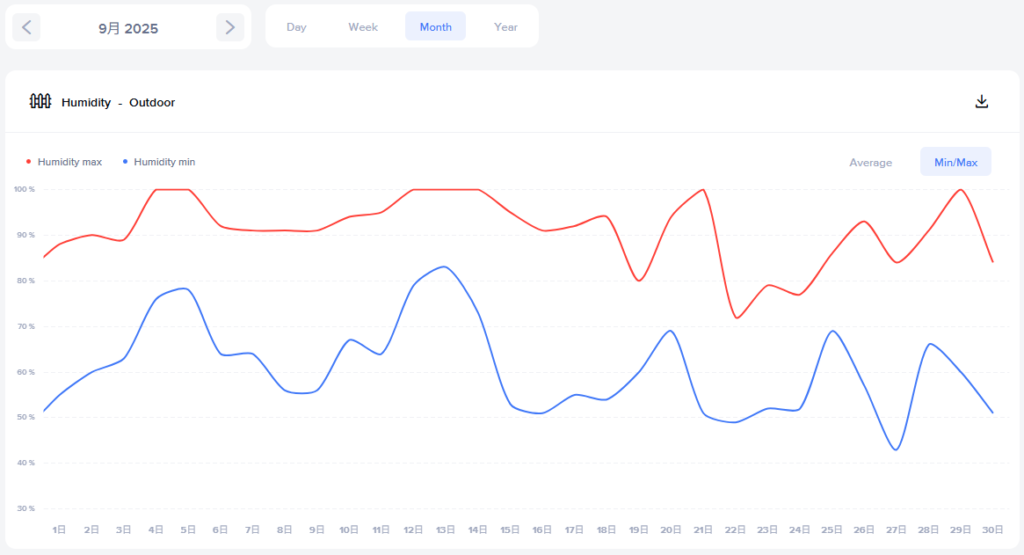
Task: Switch to the Week tab
Action: tap(363, 27)
